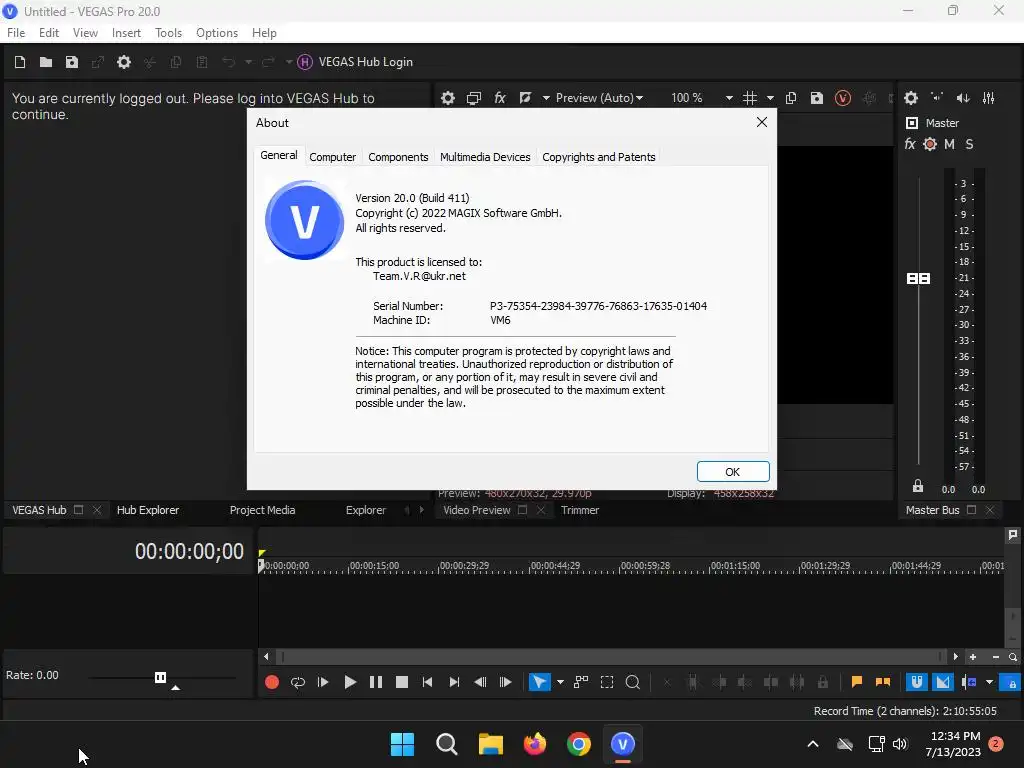Click the New Project icon in the toolbar

click(x=20, y=62)
